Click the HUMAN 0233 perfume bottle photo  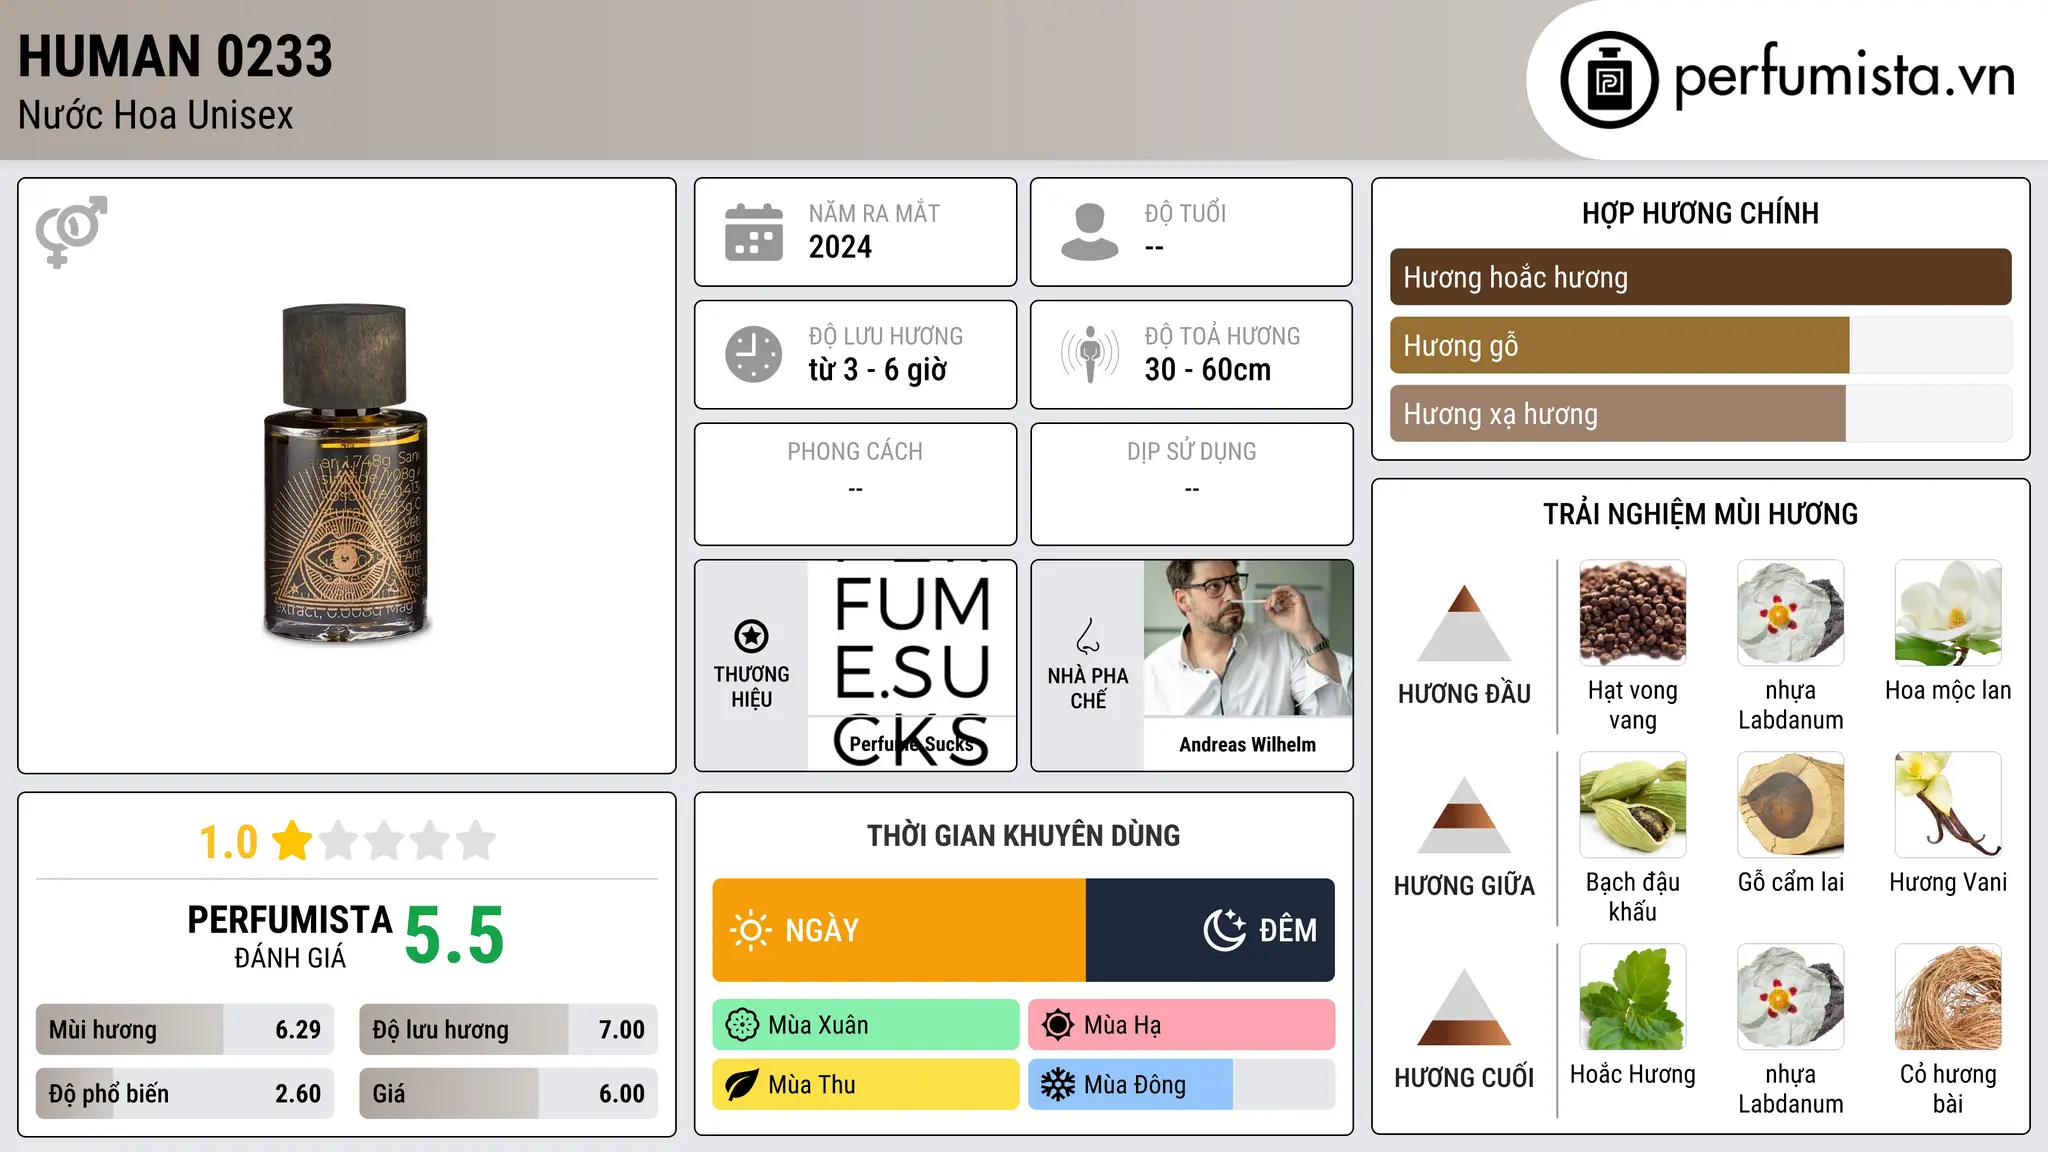346,473
